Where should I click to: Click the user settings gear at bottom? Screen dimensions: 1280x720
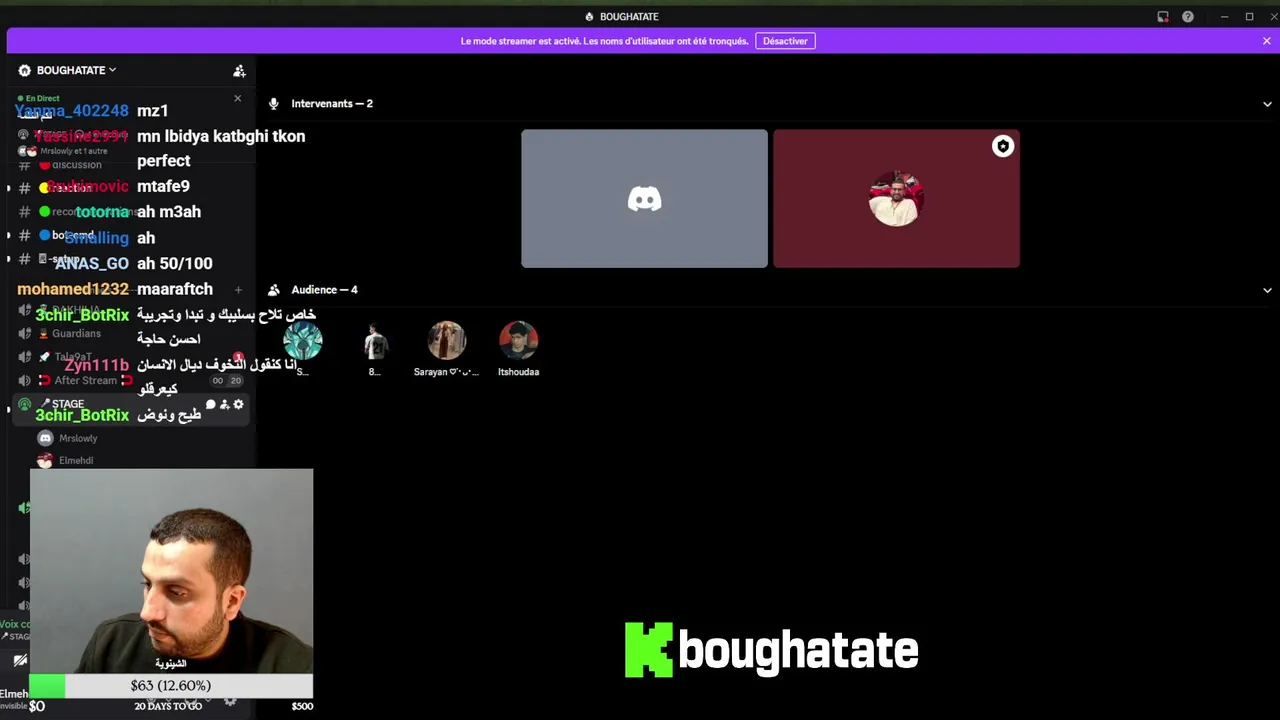point(230,701)
